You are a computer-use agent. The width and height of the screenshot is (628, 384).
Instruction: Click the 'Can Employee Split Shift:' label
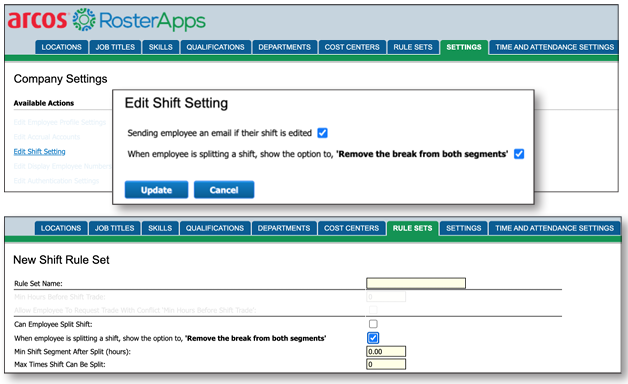53,324
